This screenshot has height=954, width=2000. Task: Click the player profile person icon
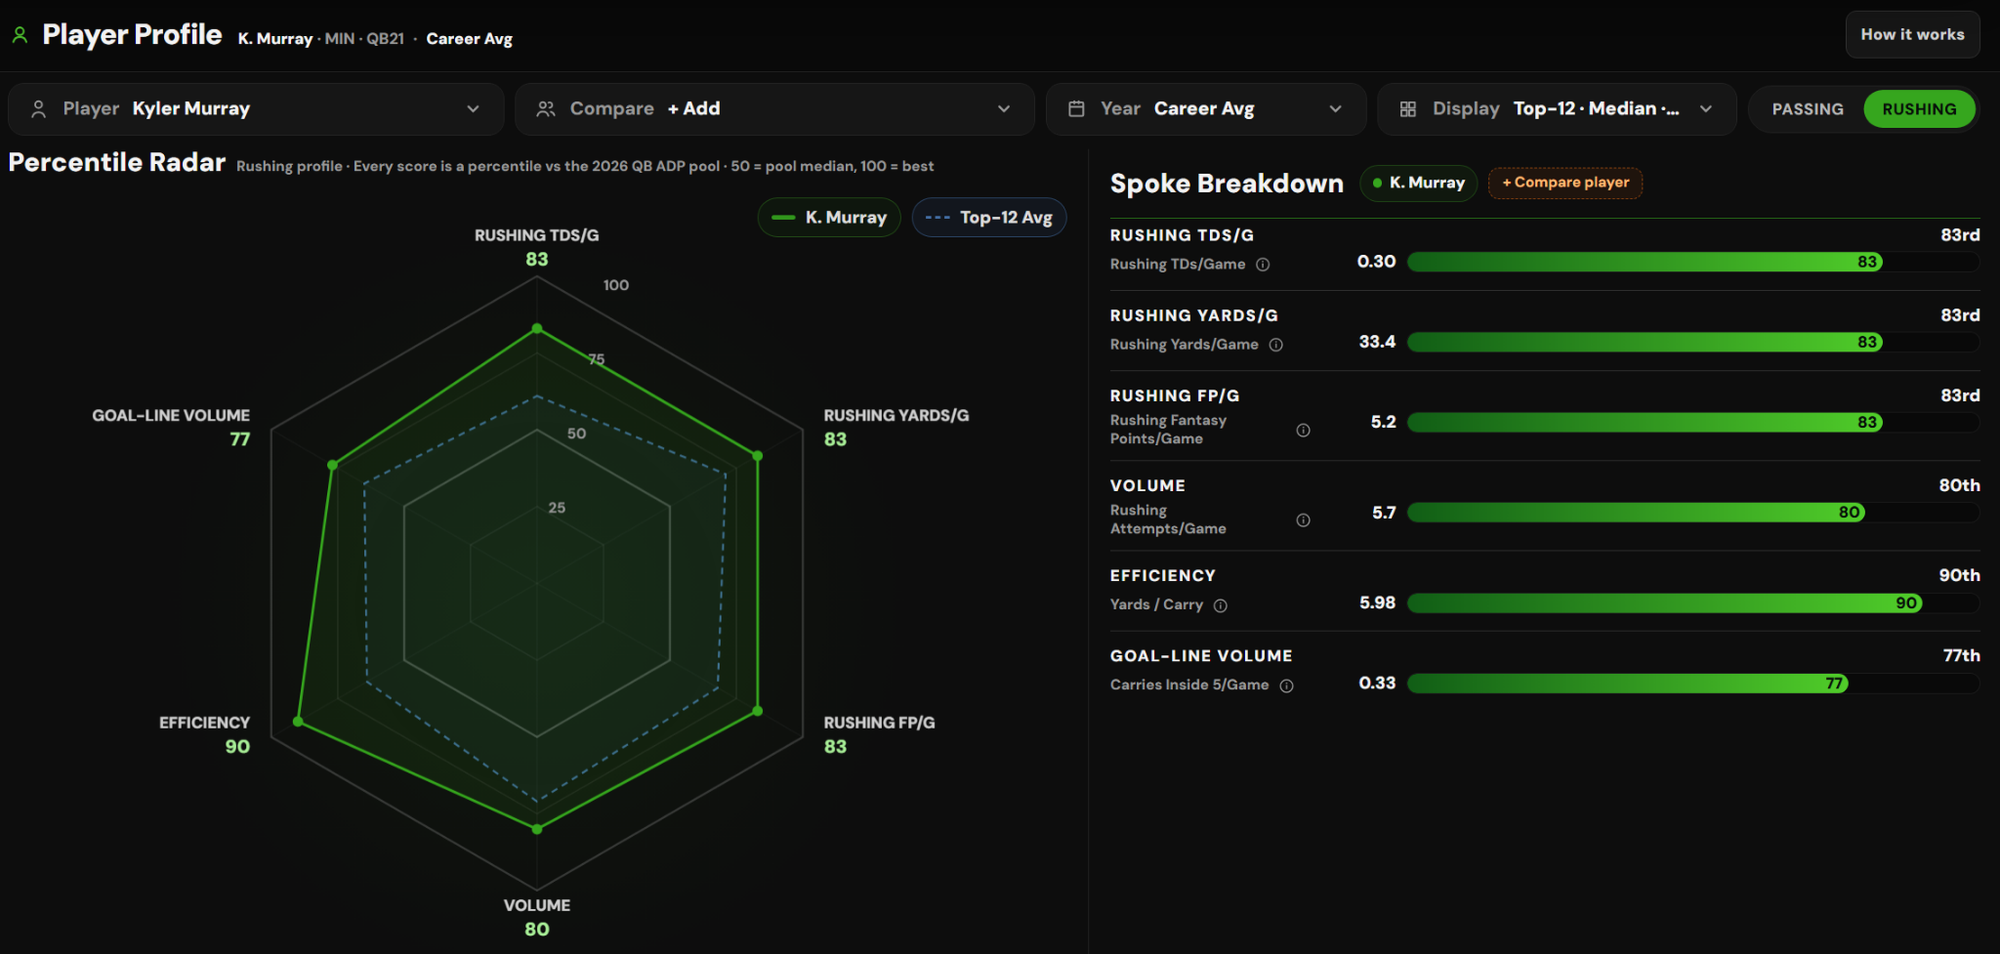19,35
